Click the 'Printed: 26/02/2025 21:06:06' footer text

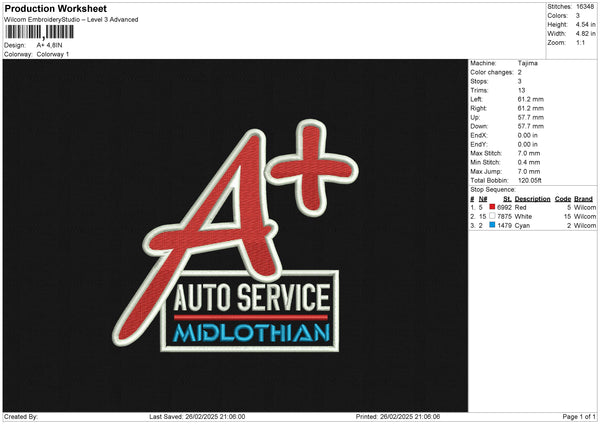pyautogui.click(x=398, y=417)
